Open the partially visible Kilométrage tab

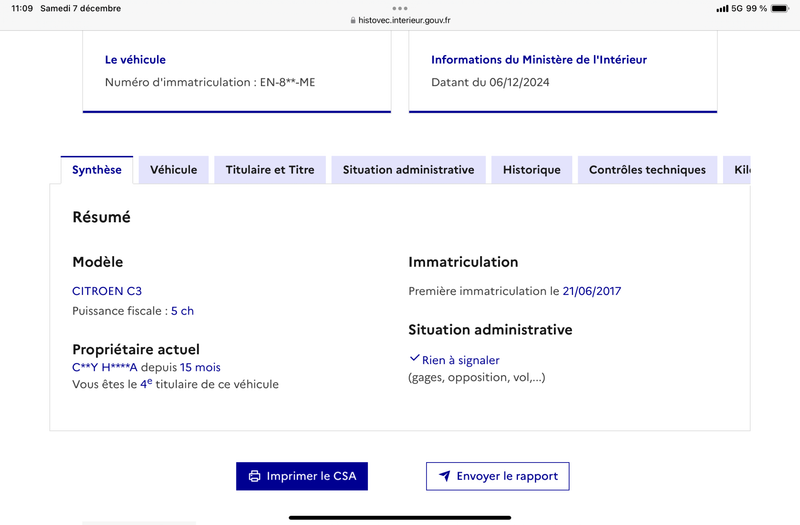(x=737, y=170)
